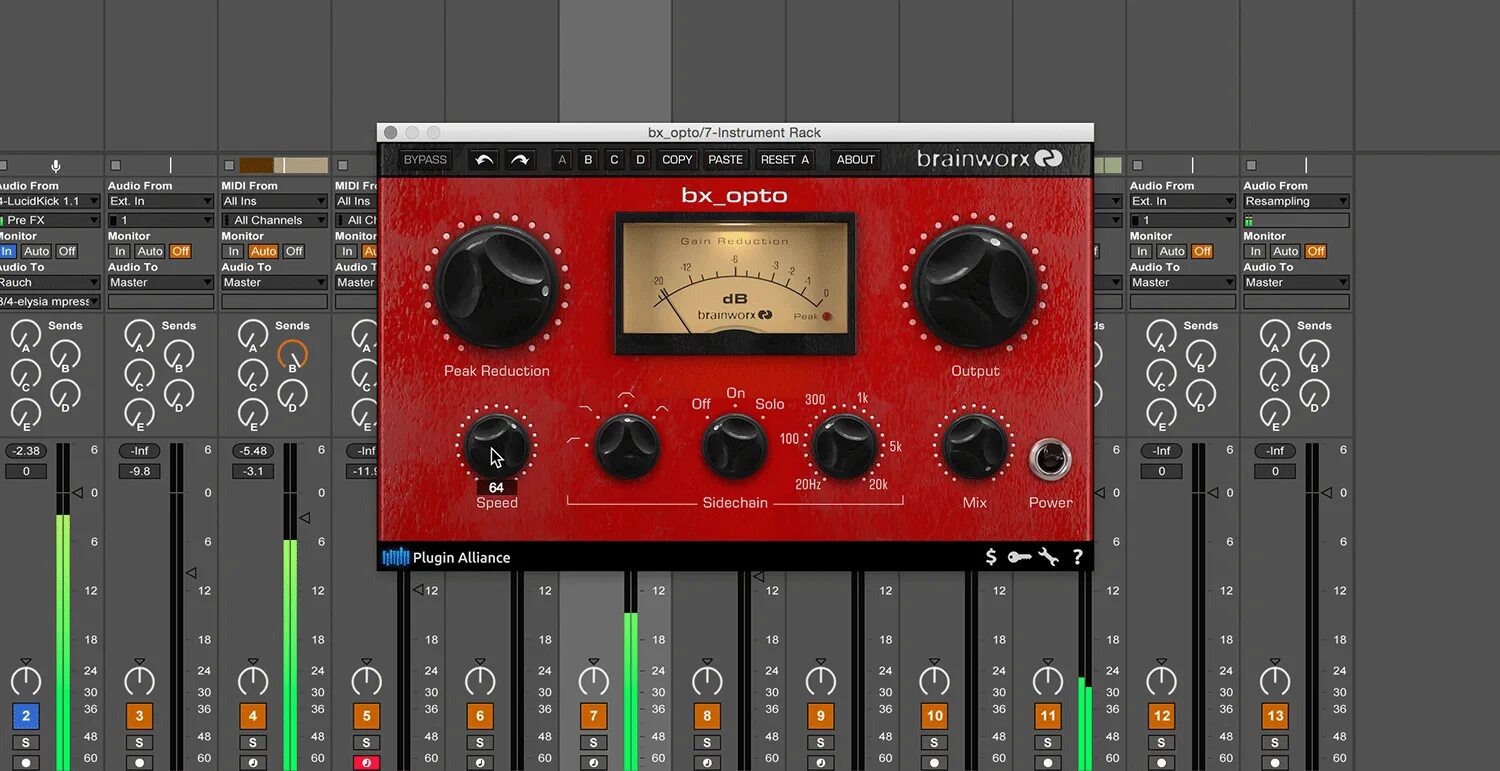Click the Plugin Alliance logo
1500x771 pixels.
(446, 557)
